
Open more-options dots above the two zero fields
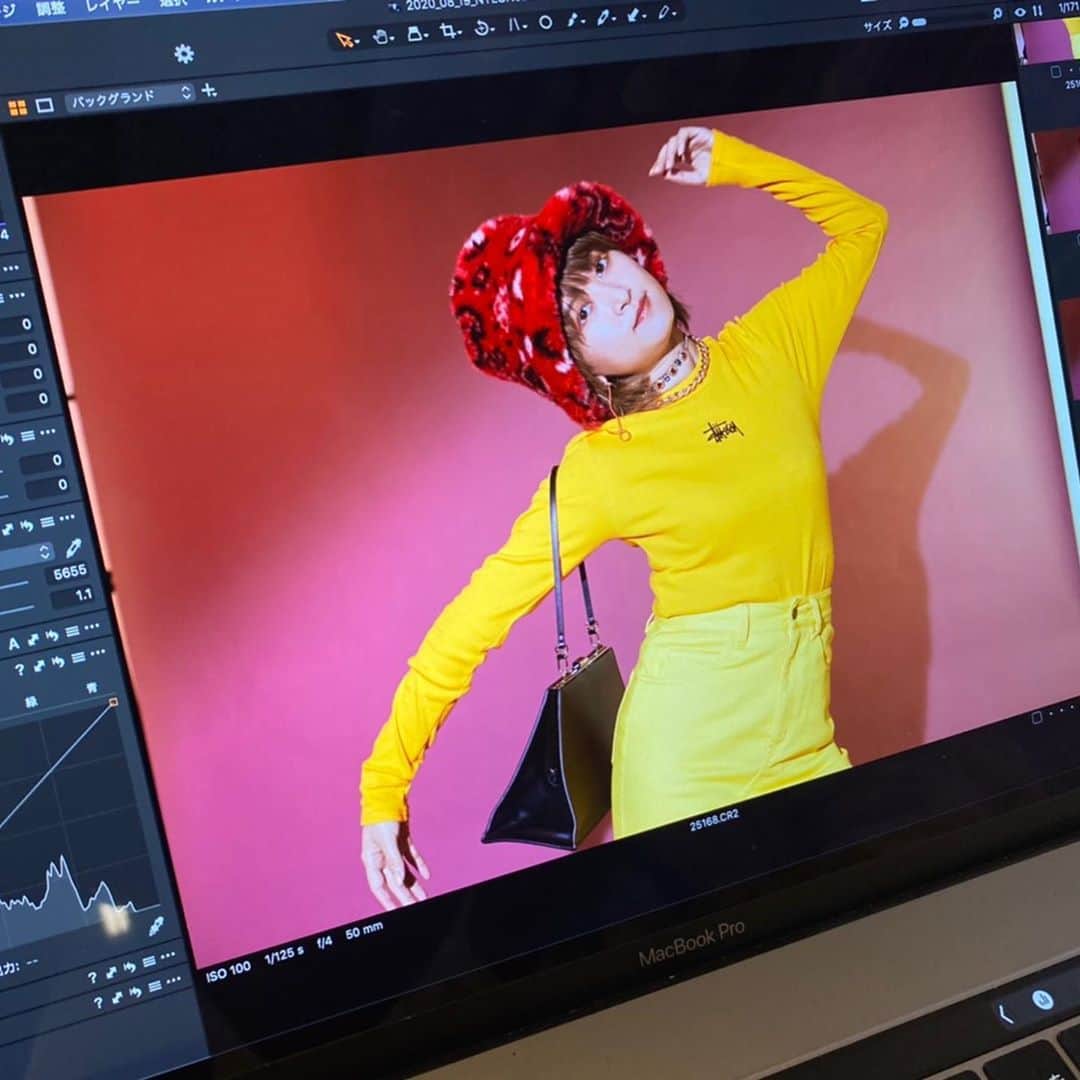48,433
